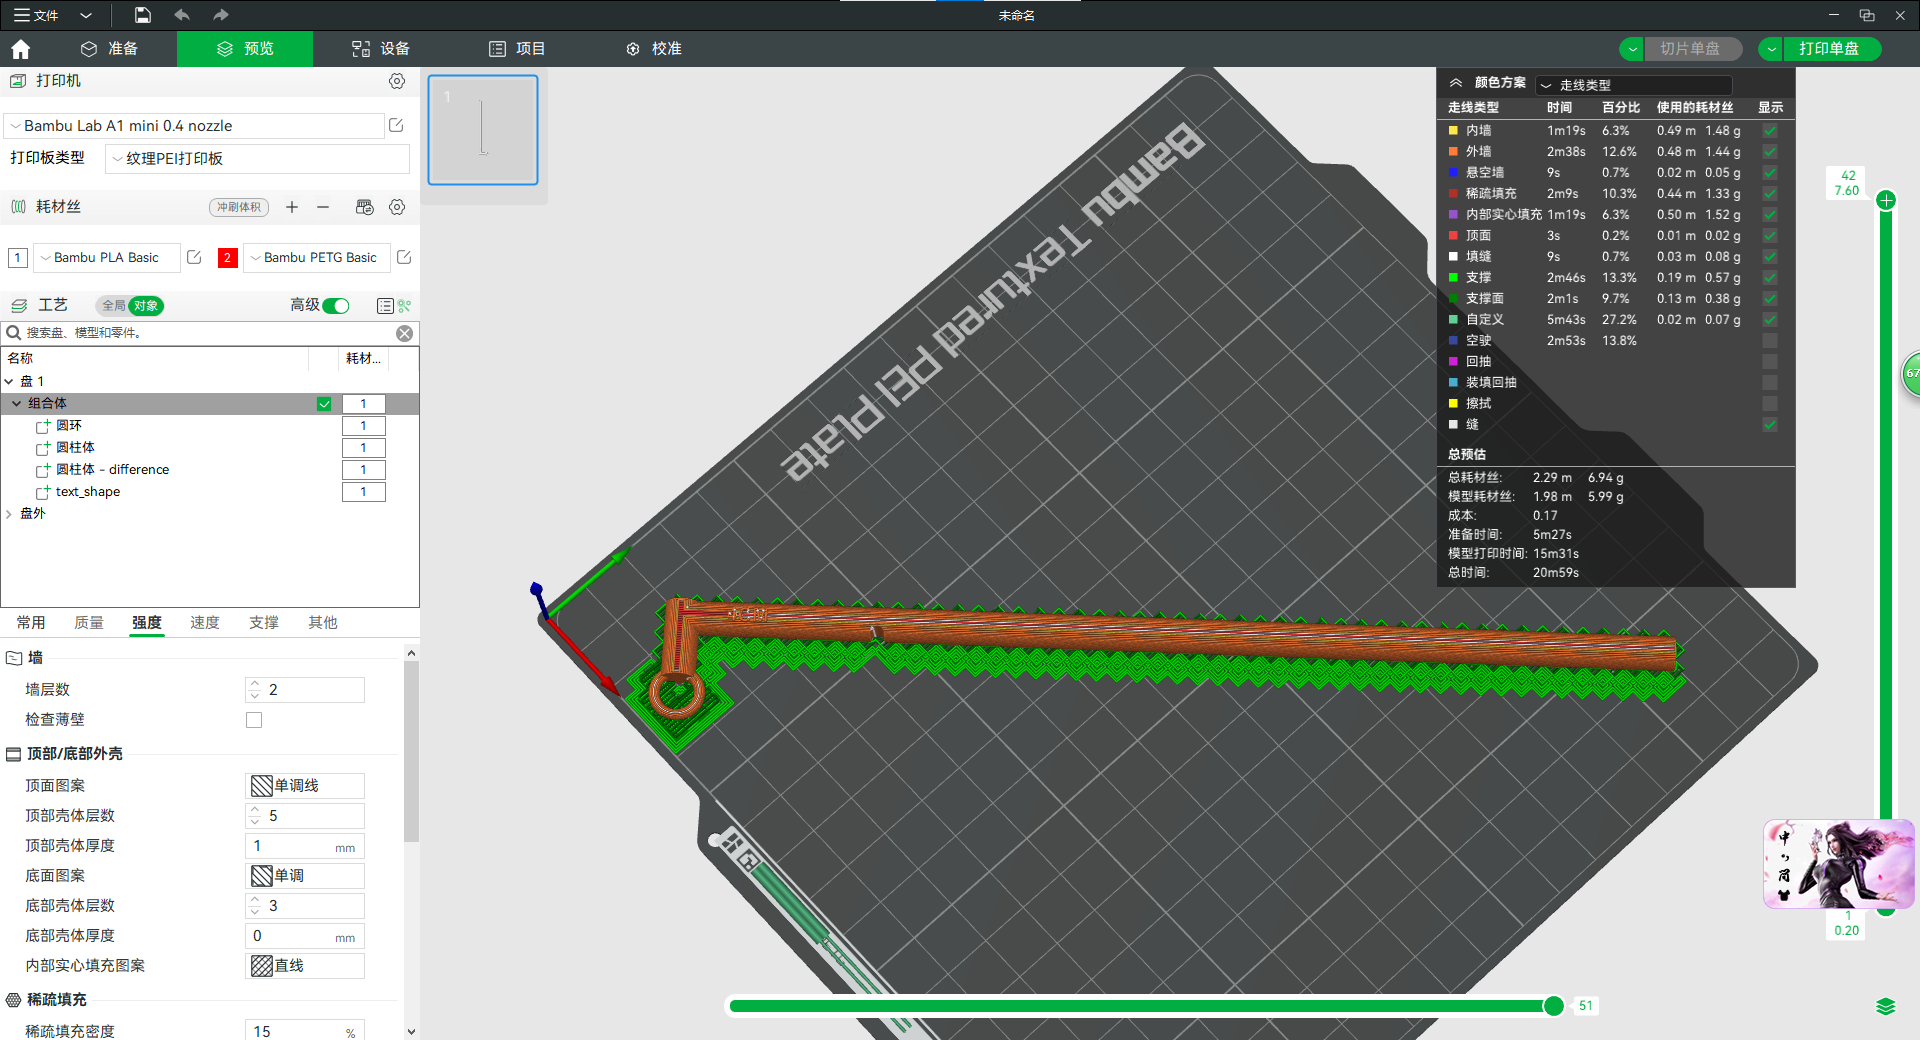Open printer settings gear icon
The image size is (1920, 1040).
397,81
